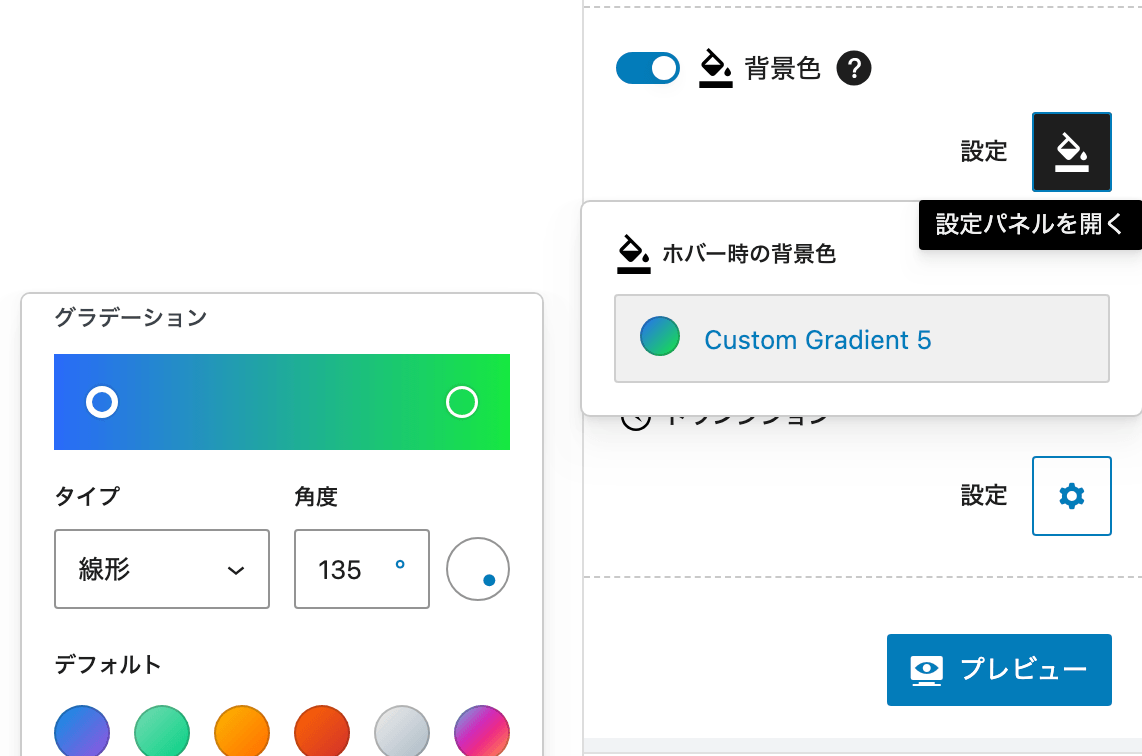
Task: Click the 135 angle input field
Action: pyautogui.click(x=361, y=569)
